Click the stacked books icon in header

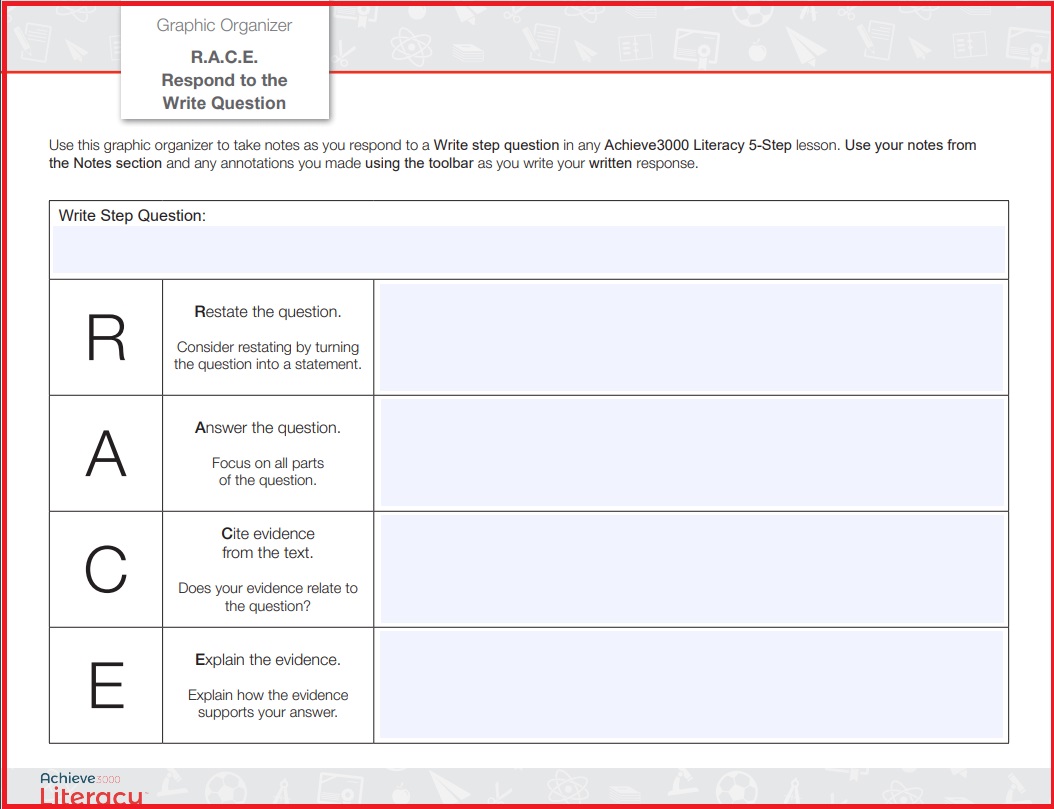click(468, 51)
